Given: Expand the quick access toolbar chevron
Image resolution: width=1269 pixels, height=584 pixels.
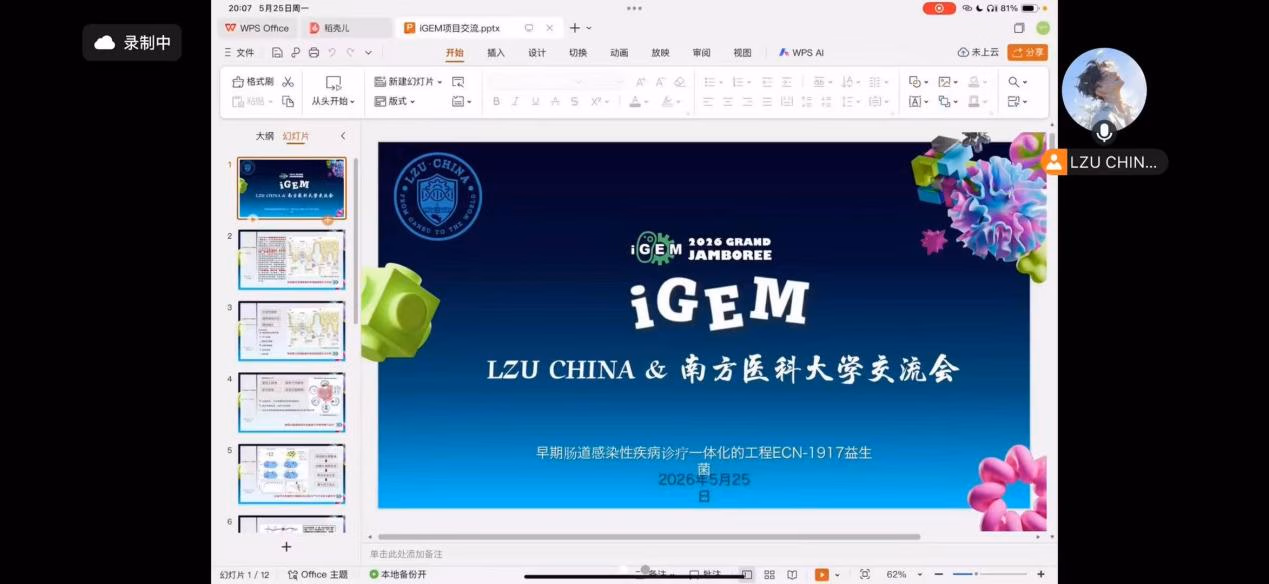Looking at the screenshot, I should 368,53.
